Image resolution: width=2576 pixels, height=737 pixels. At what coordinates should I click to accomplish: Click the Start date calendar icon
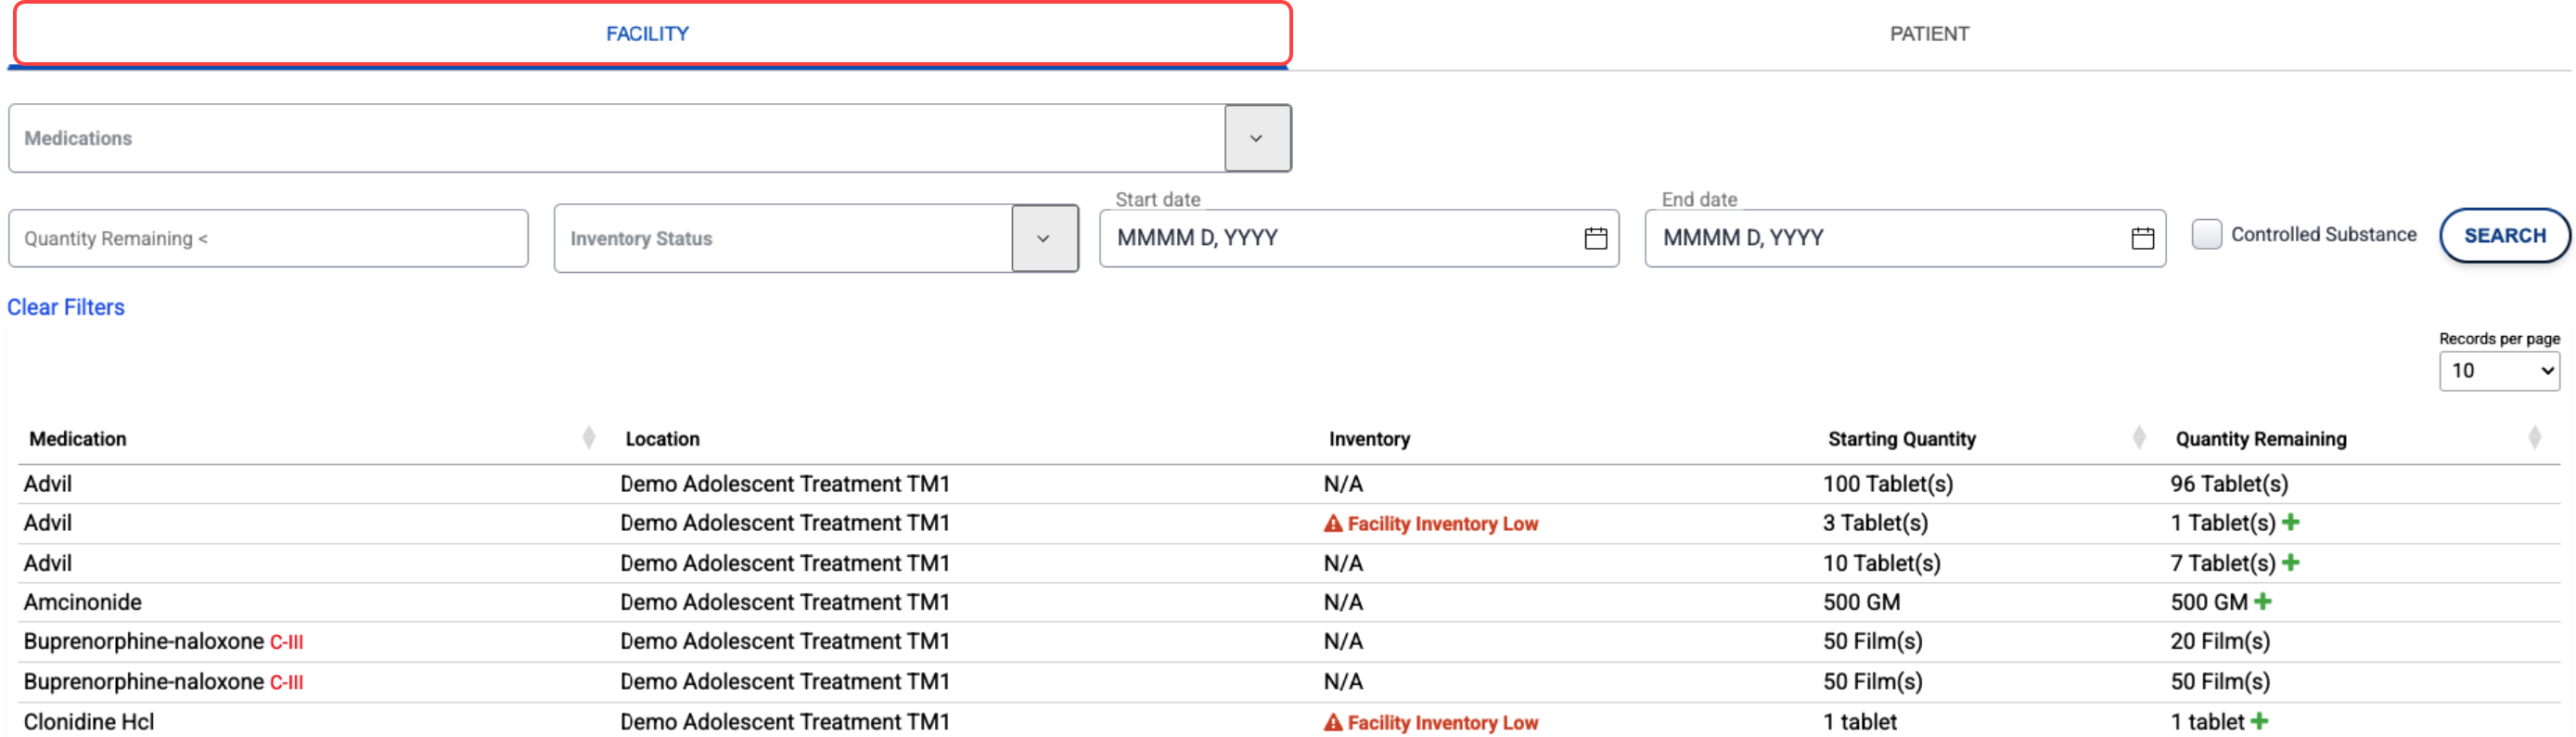tap(1595, 238)
